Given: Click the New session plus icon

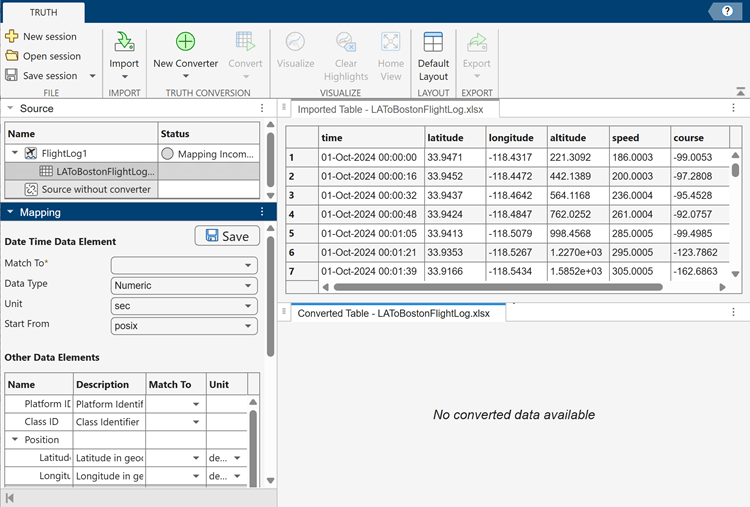Looking at the screenshot, I should click(11, 36).
